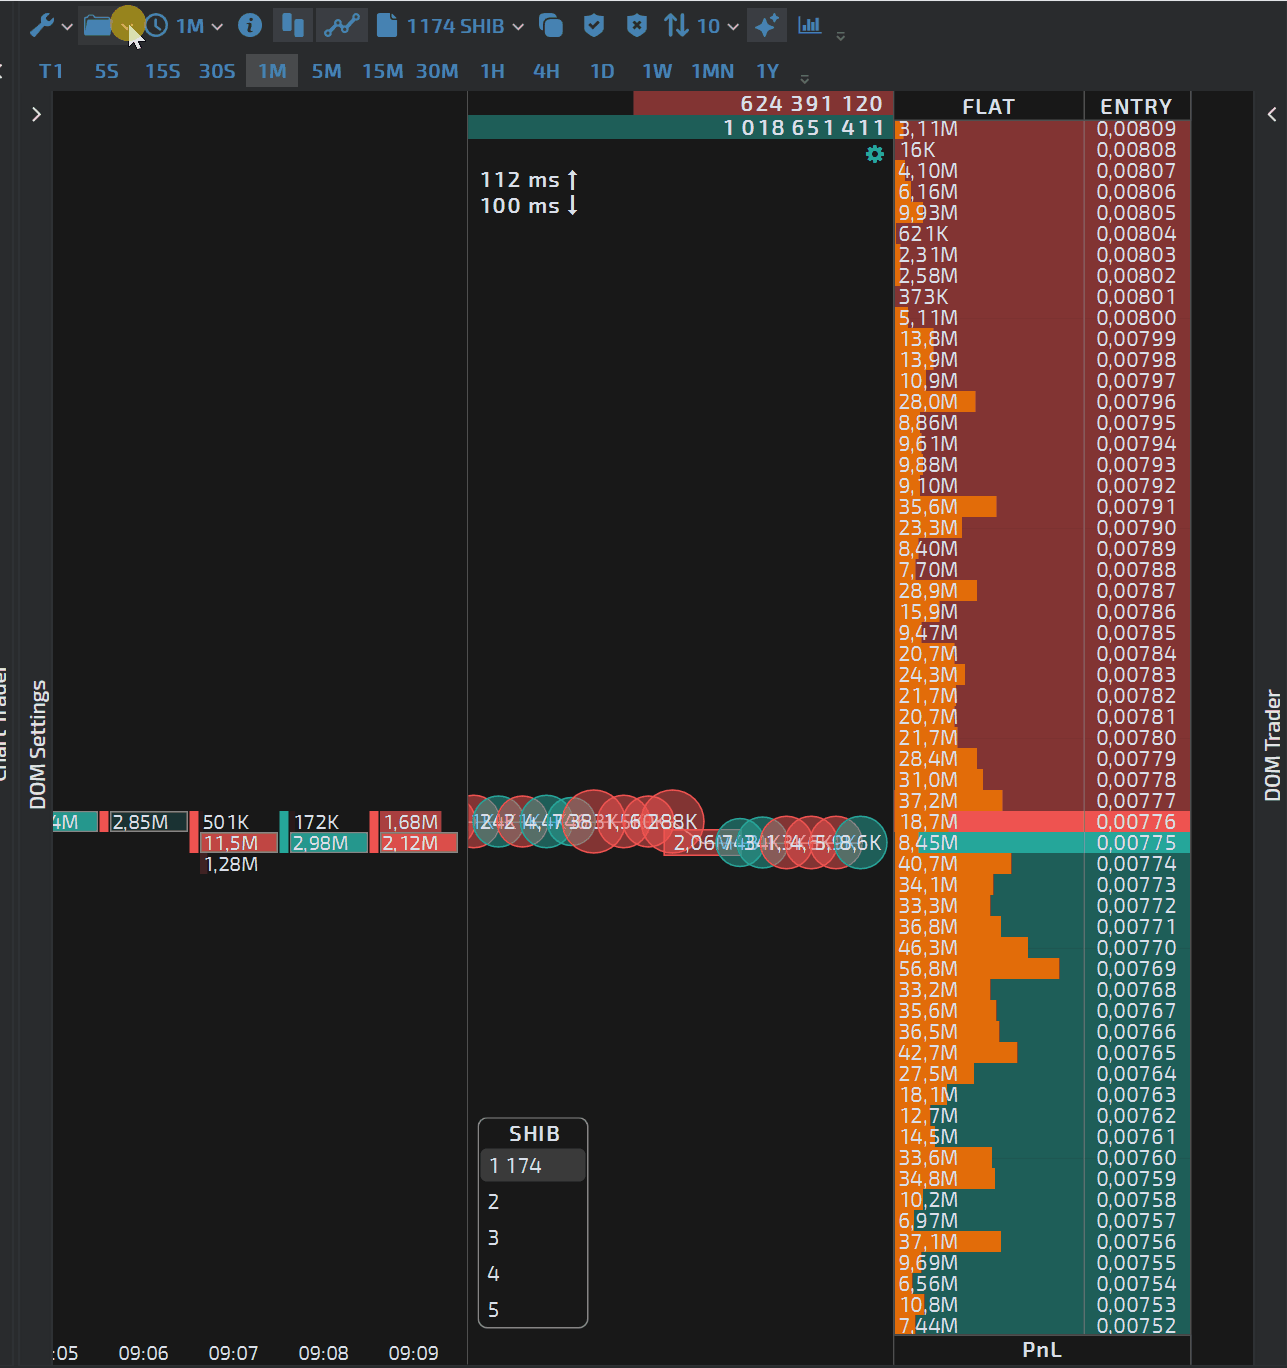This screenshot has width=1287, height=1368.
Task: Toggle the line chart mode button
Action: 341,26
